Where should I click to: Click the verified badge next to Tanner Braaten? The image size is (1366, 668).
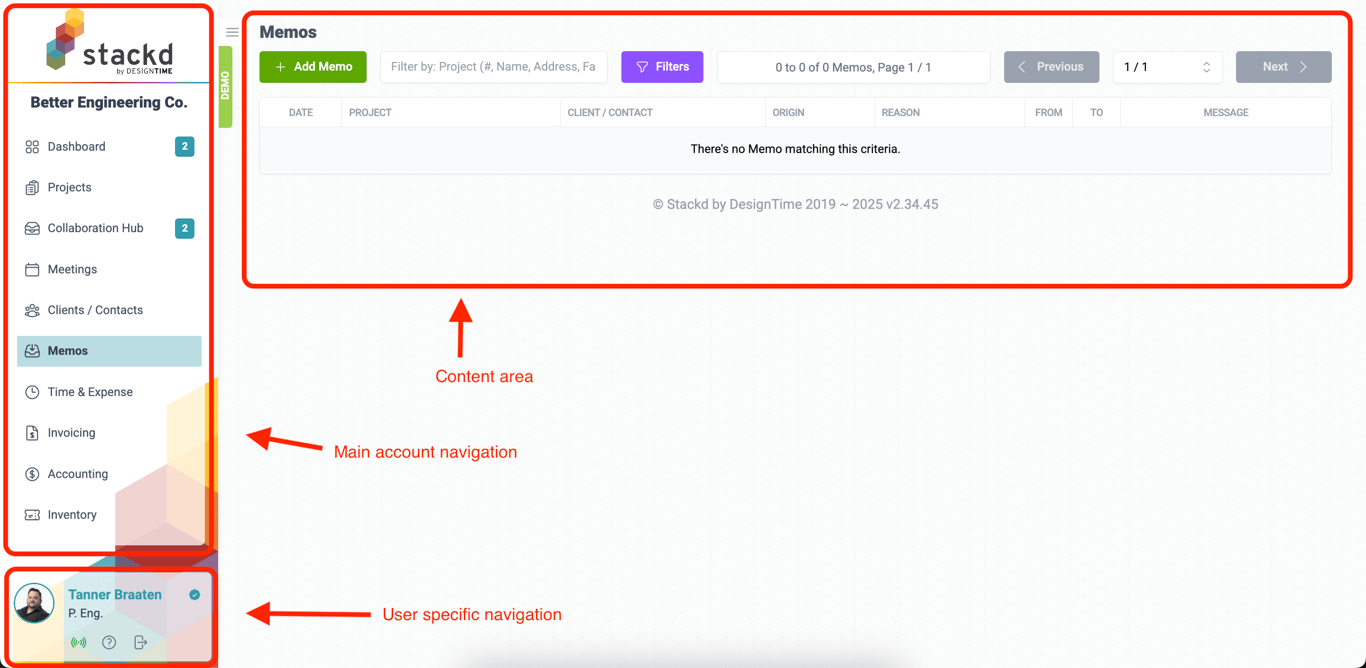(x=195, y=595)
